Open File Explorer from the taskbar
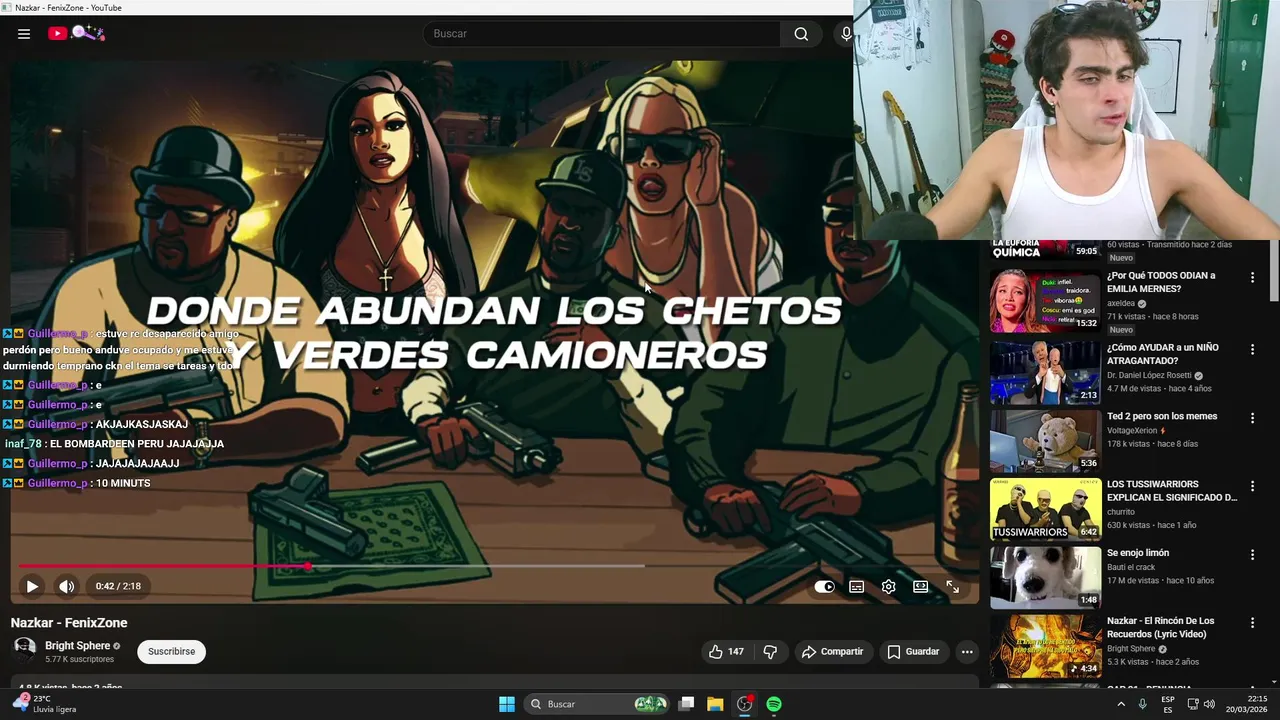 (x=715, y=704)
